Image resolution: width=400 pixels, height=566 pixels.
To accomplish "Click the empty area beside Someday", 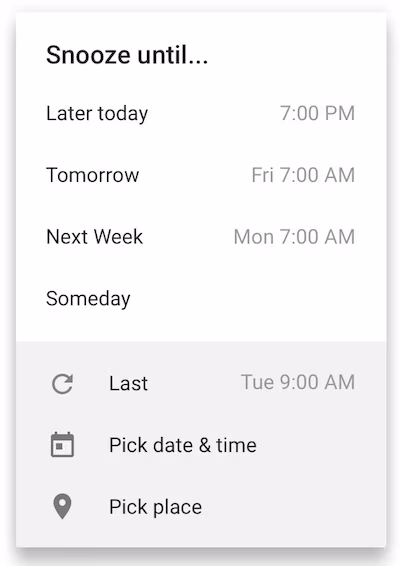I will (x=253, y=299).
